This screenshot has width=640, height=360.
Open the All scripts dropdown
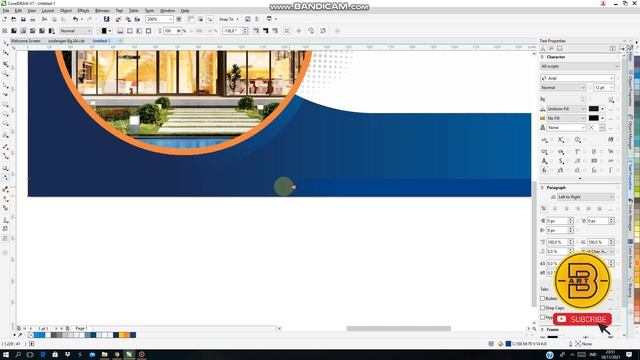point(580,66)
